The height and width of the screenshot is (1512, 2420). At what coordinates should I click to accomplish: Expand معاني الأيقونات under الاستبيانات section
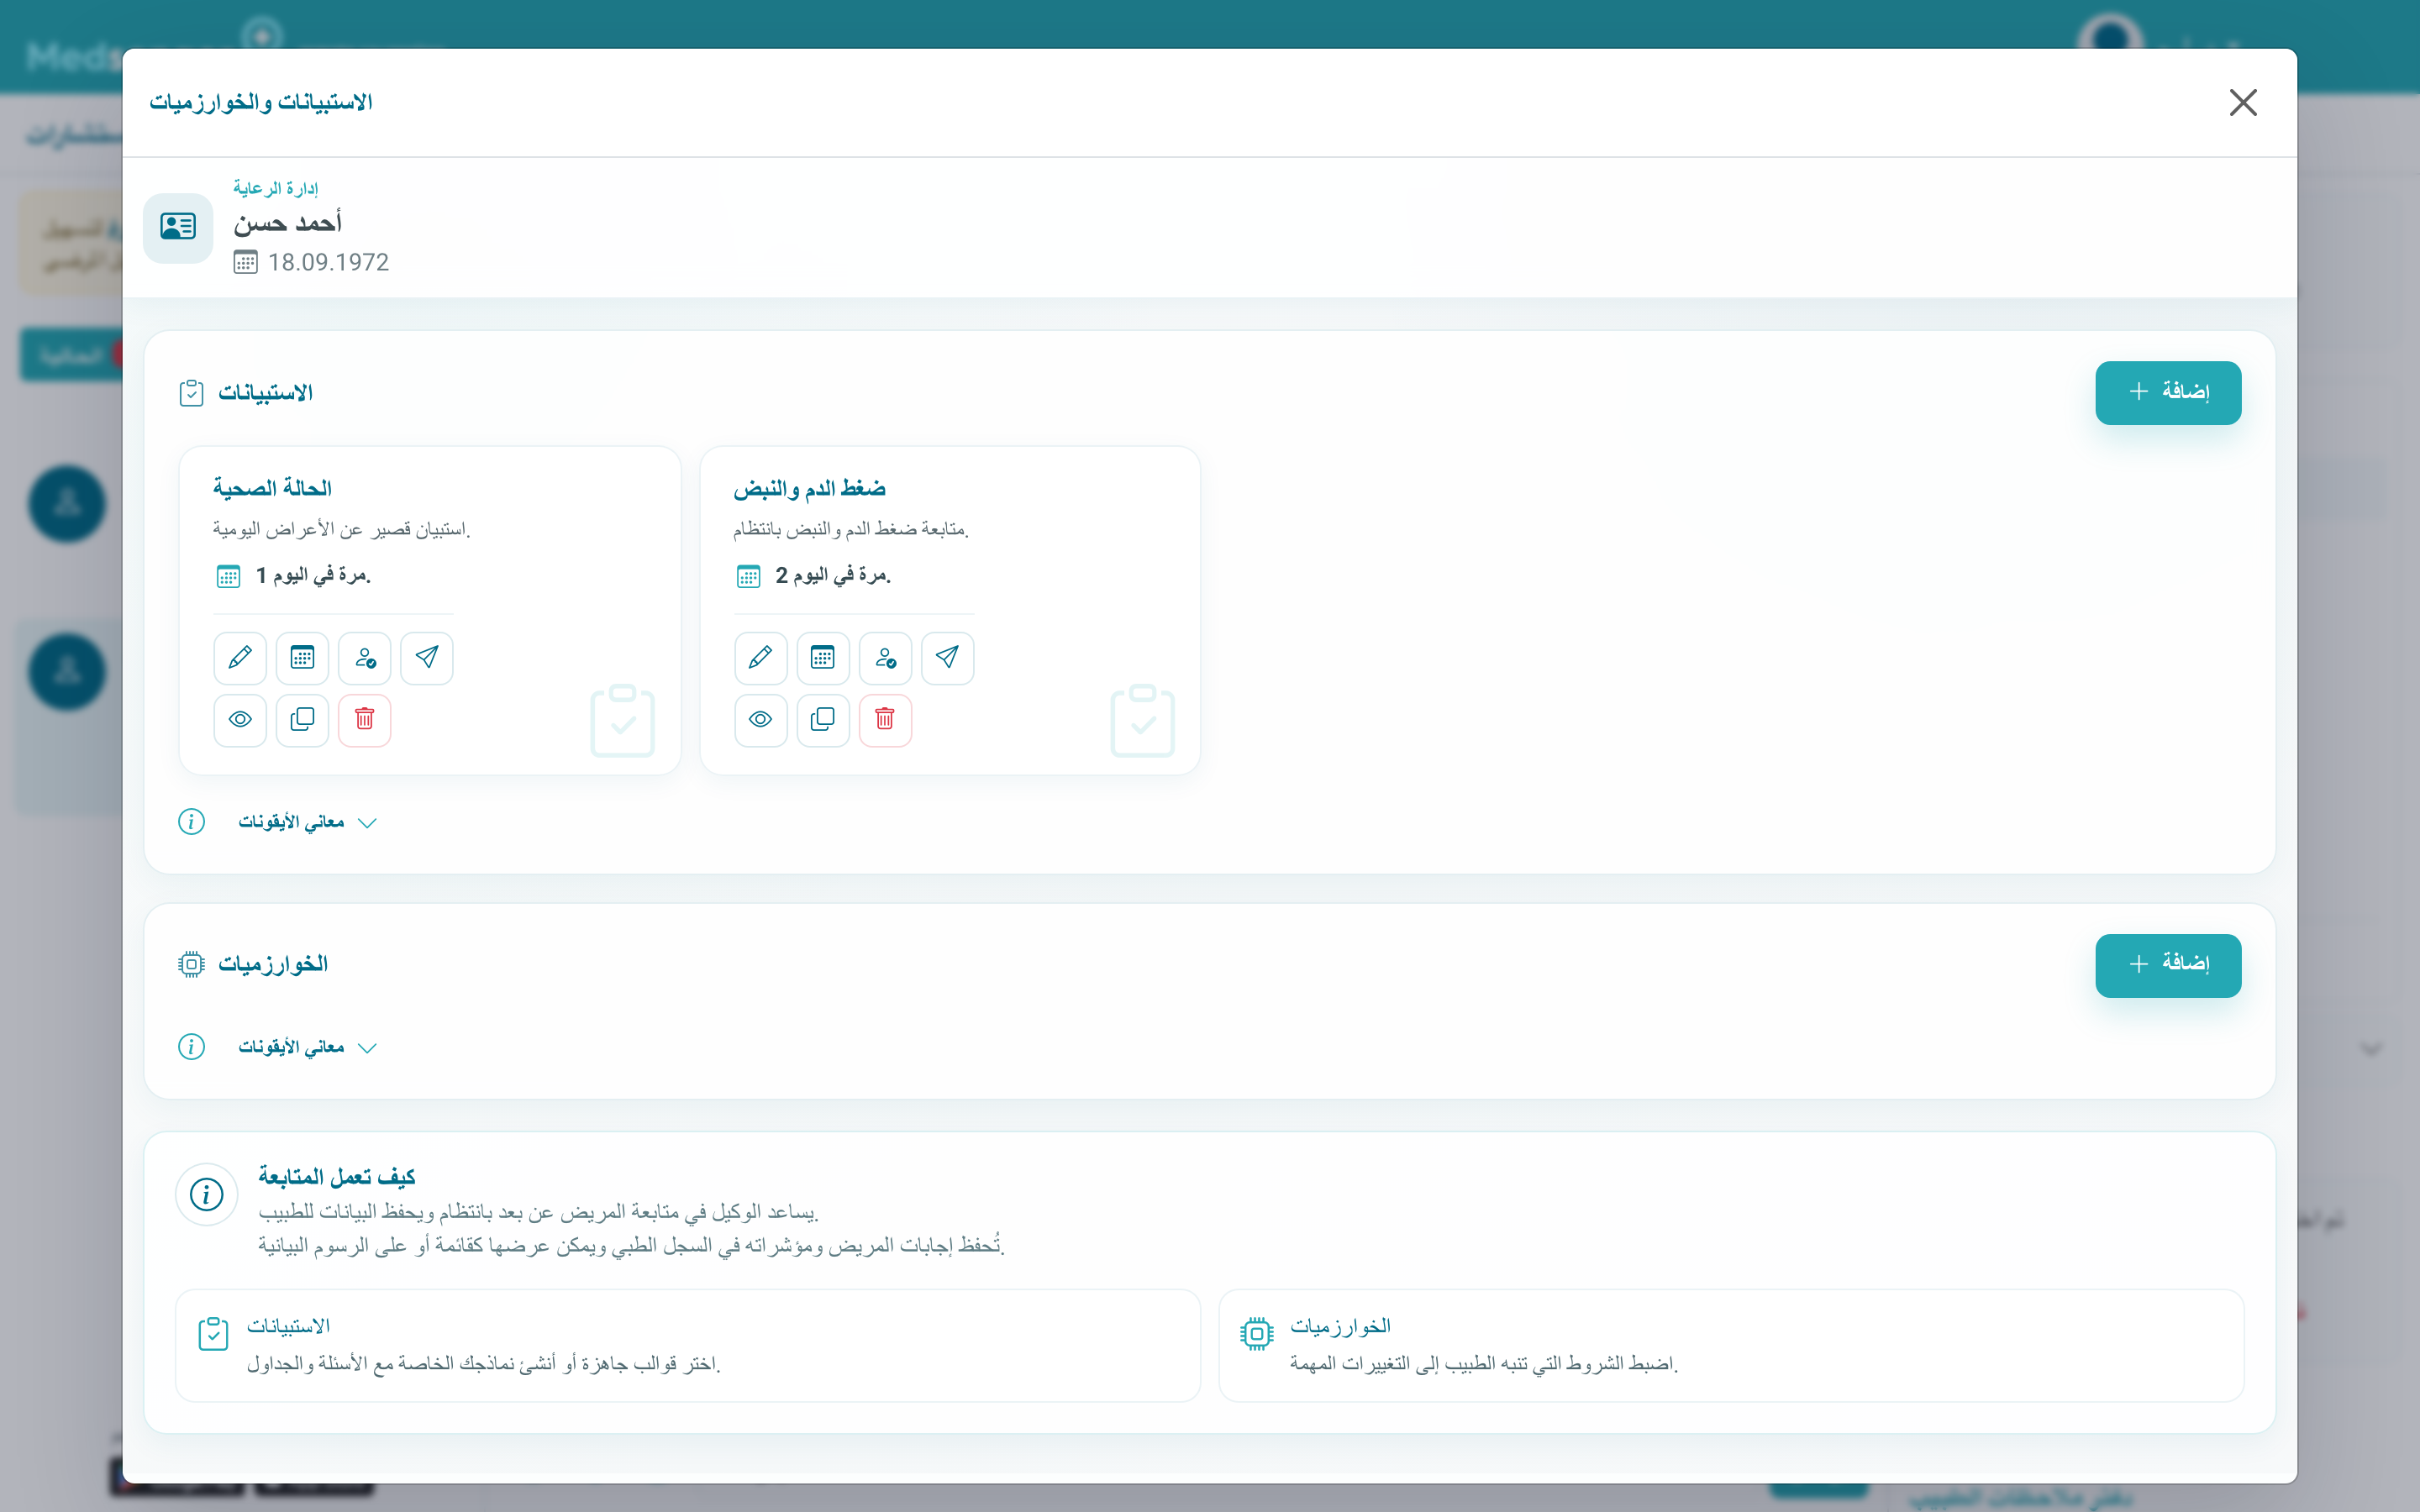[307, 822]
